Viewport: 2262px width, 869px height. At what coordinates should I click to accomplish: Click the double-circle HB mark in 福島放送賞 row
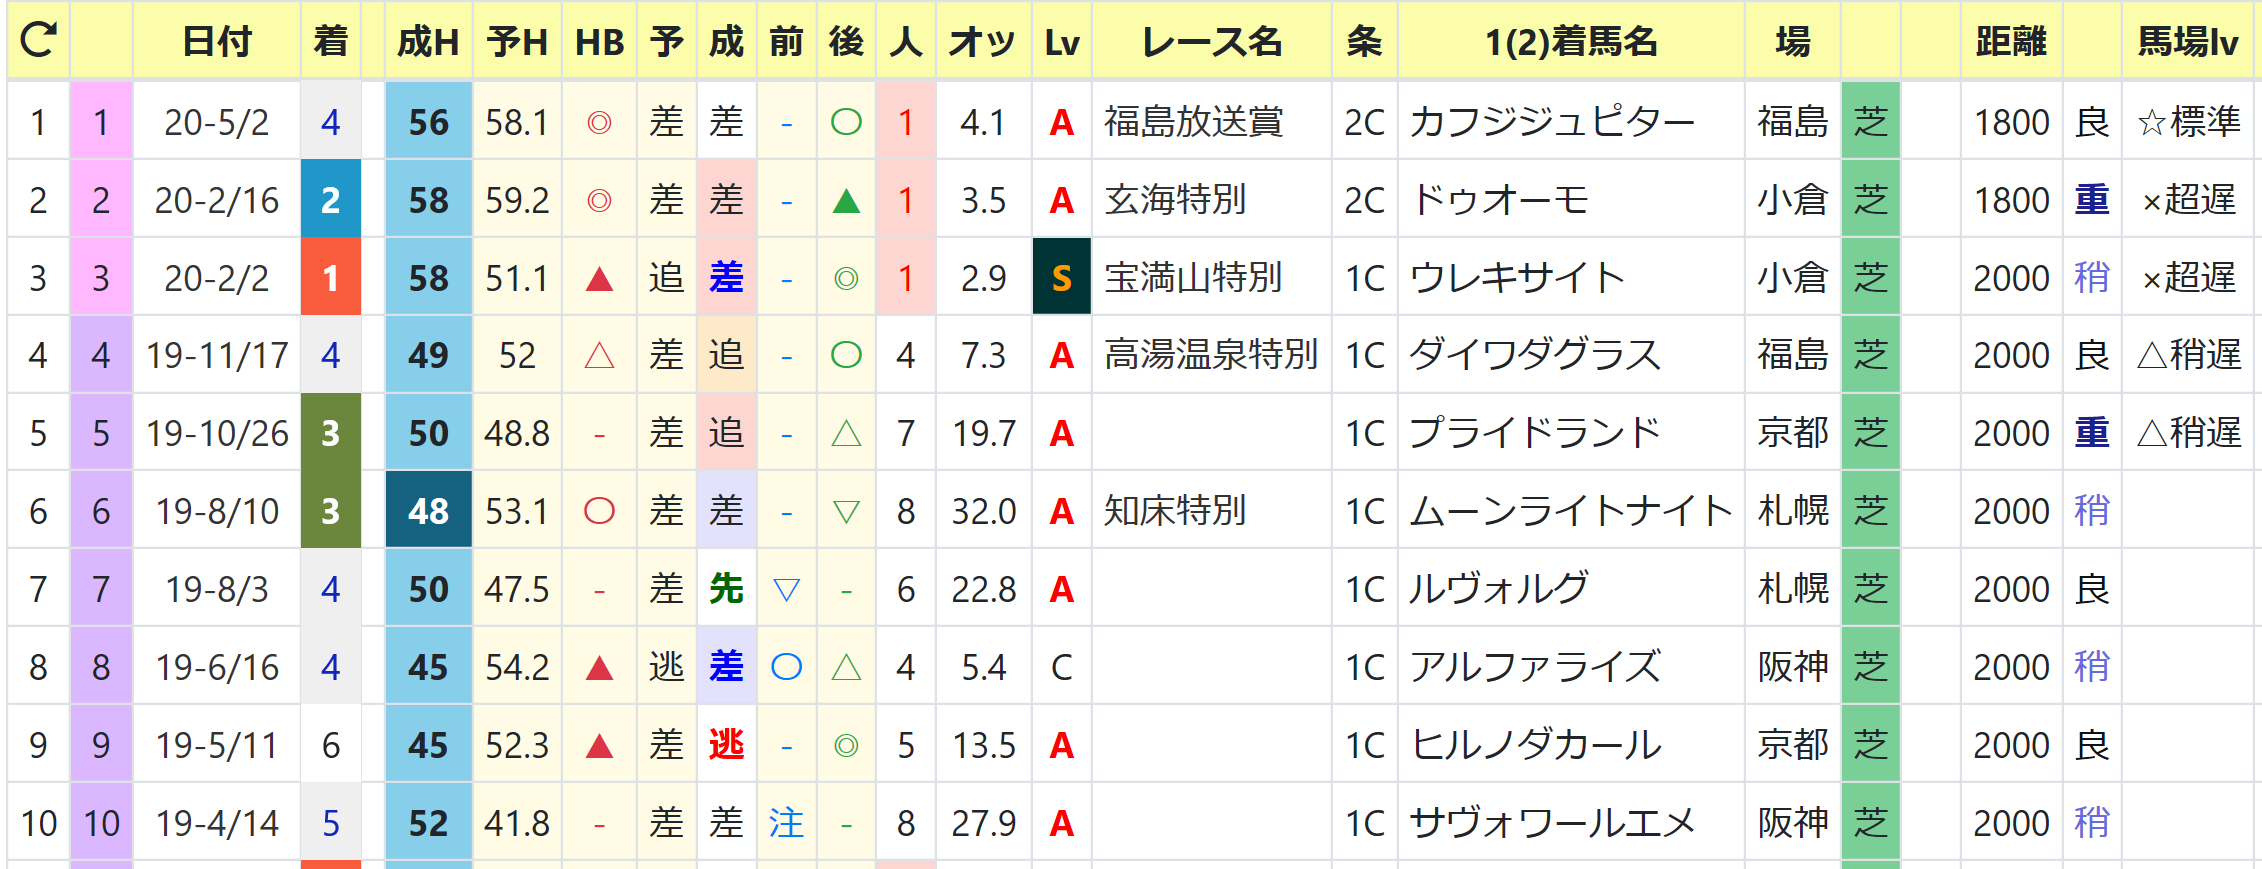click(x=599, y=122)
